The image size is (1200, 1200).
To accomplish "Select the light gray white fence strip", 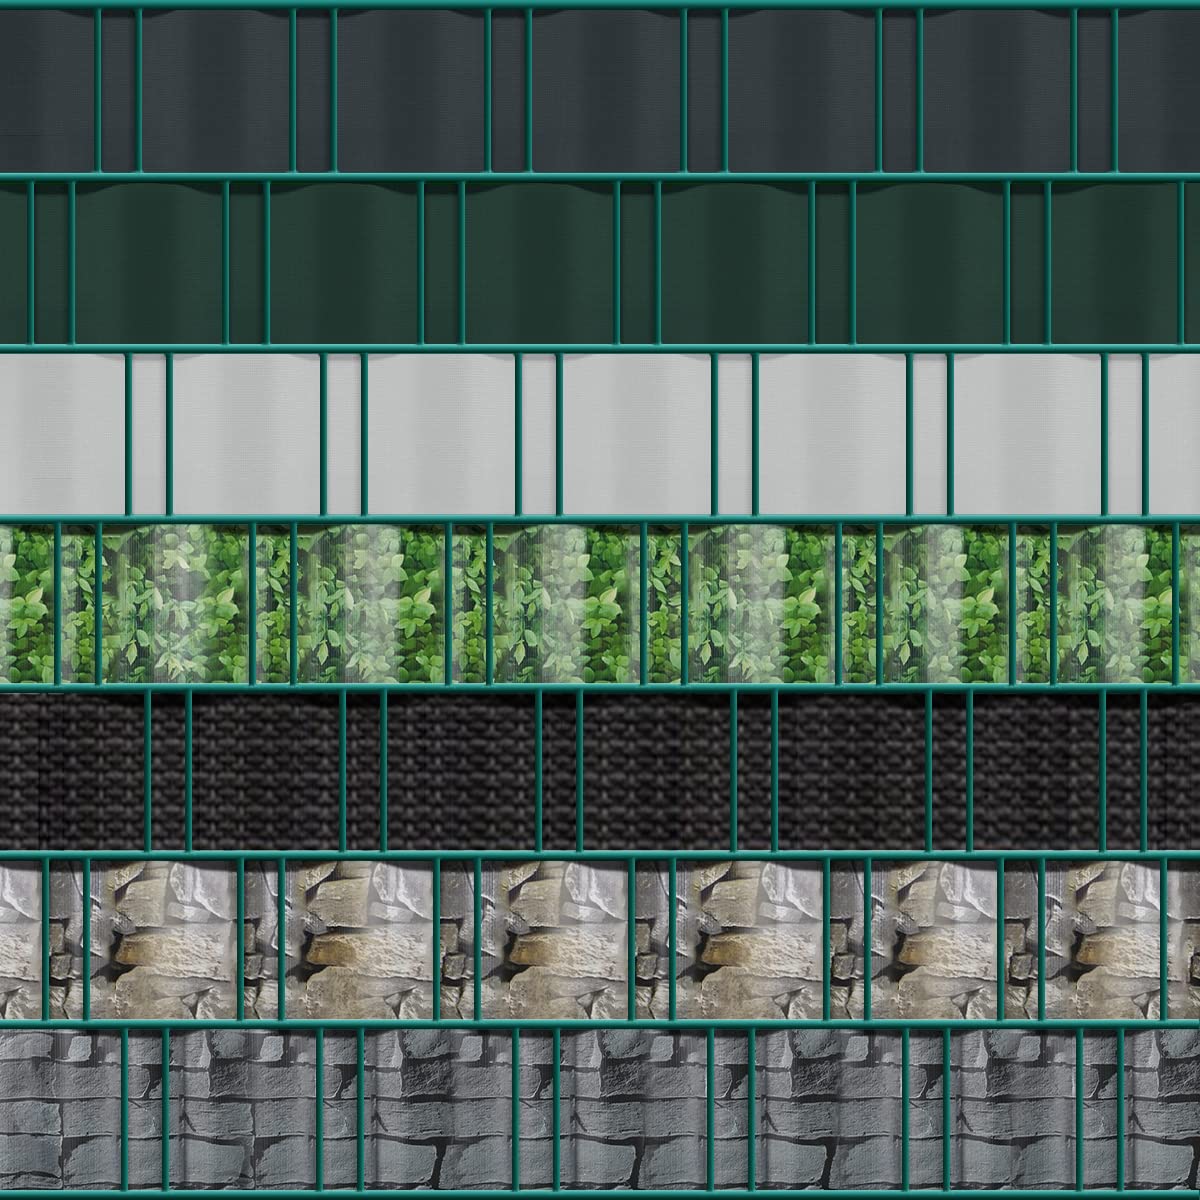I will pos(600,433).
